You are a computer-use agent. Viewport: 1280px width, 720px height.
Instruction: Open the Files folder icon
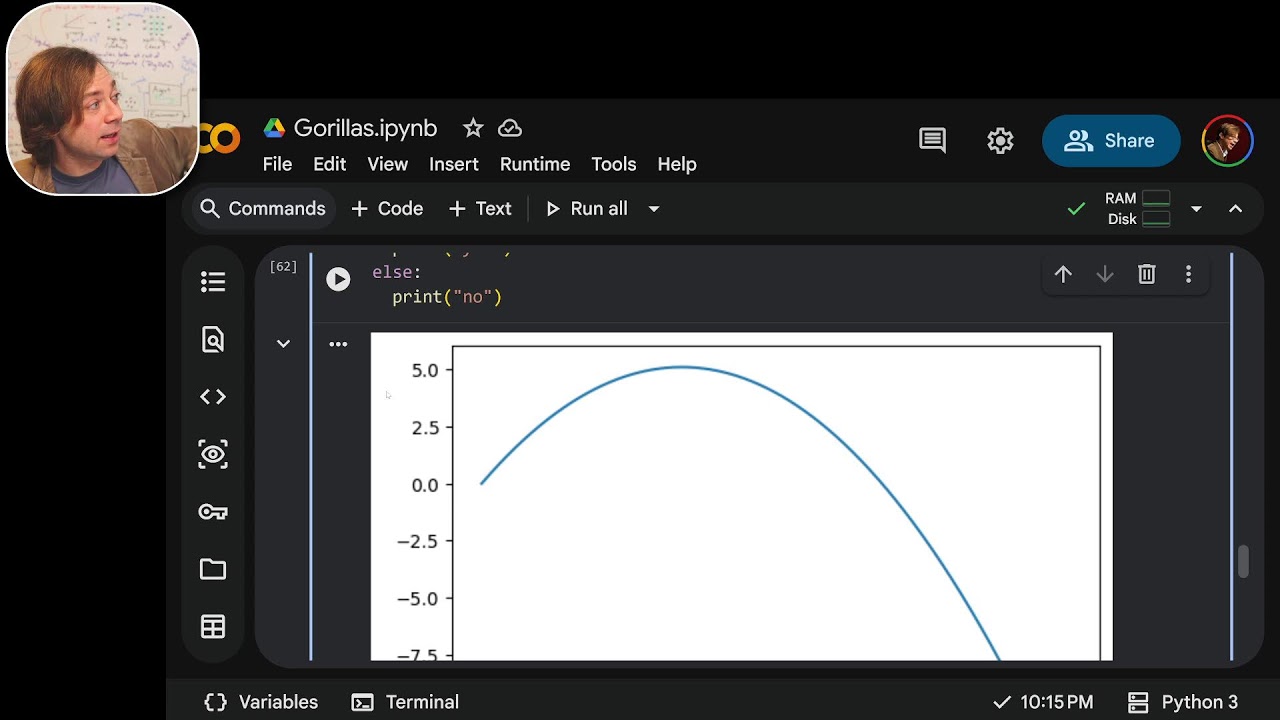tap(213, 569)
